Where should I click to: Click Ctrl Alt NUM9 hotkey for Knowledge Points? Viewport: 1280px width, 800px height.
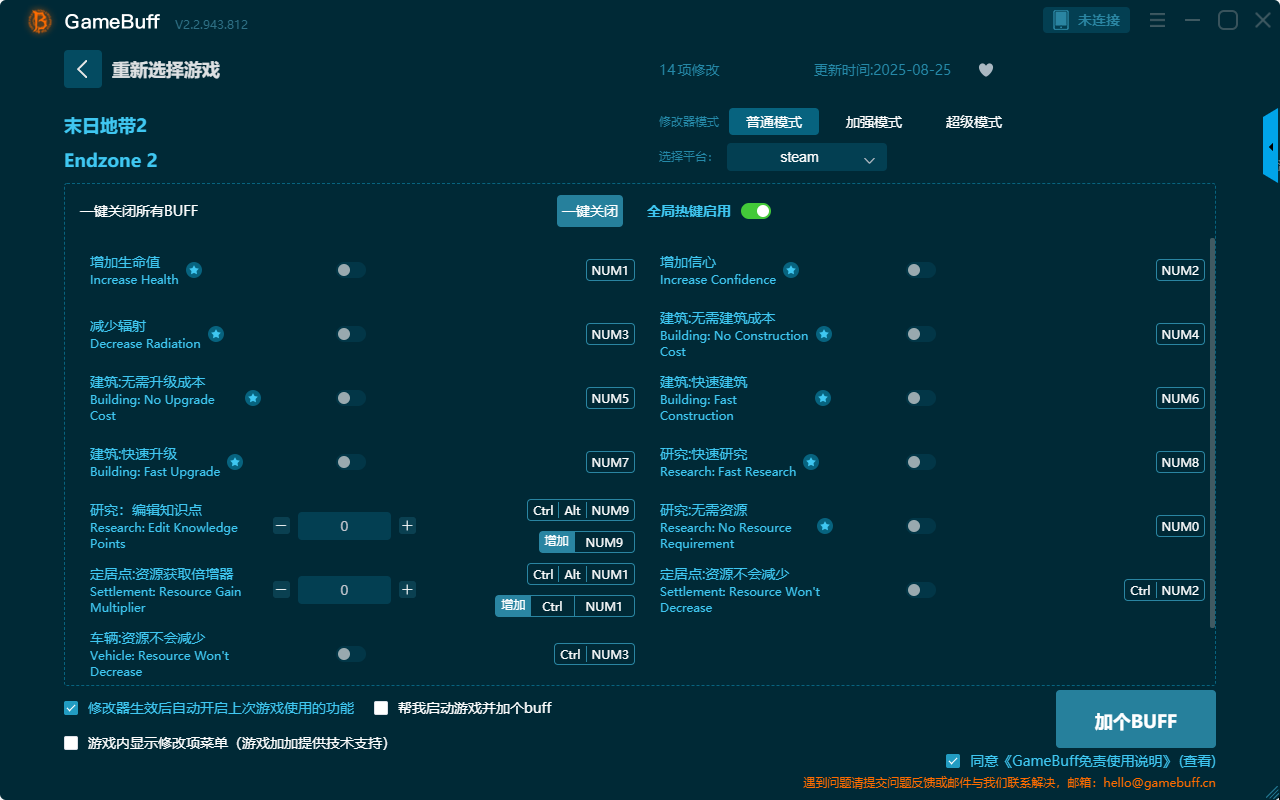pos(581,510)
